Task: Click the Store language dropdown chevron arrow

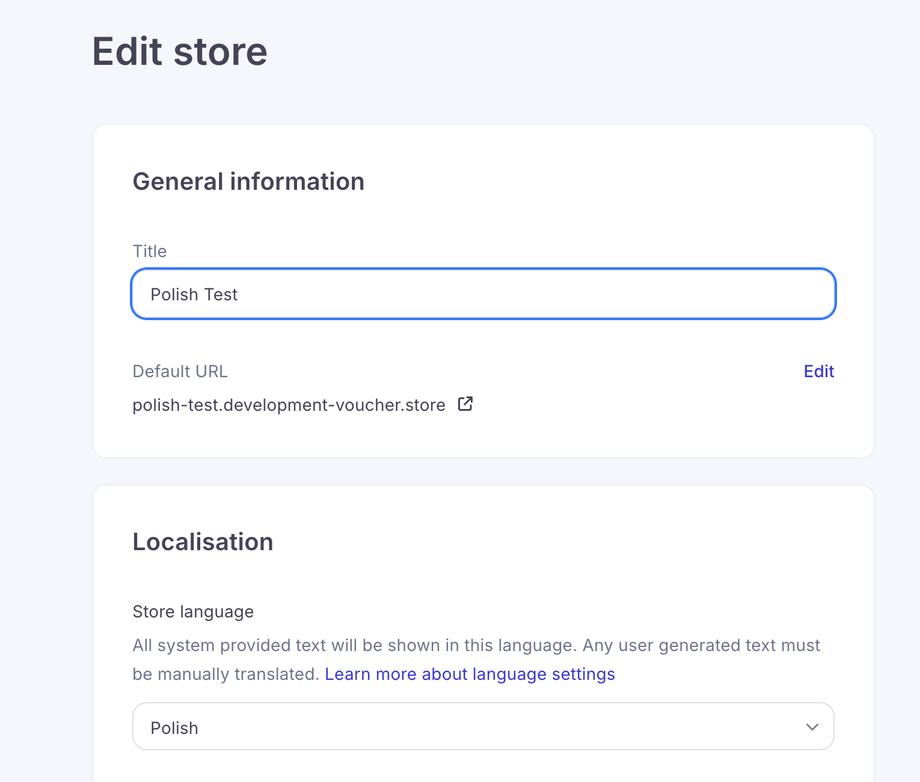Action: 812,727
